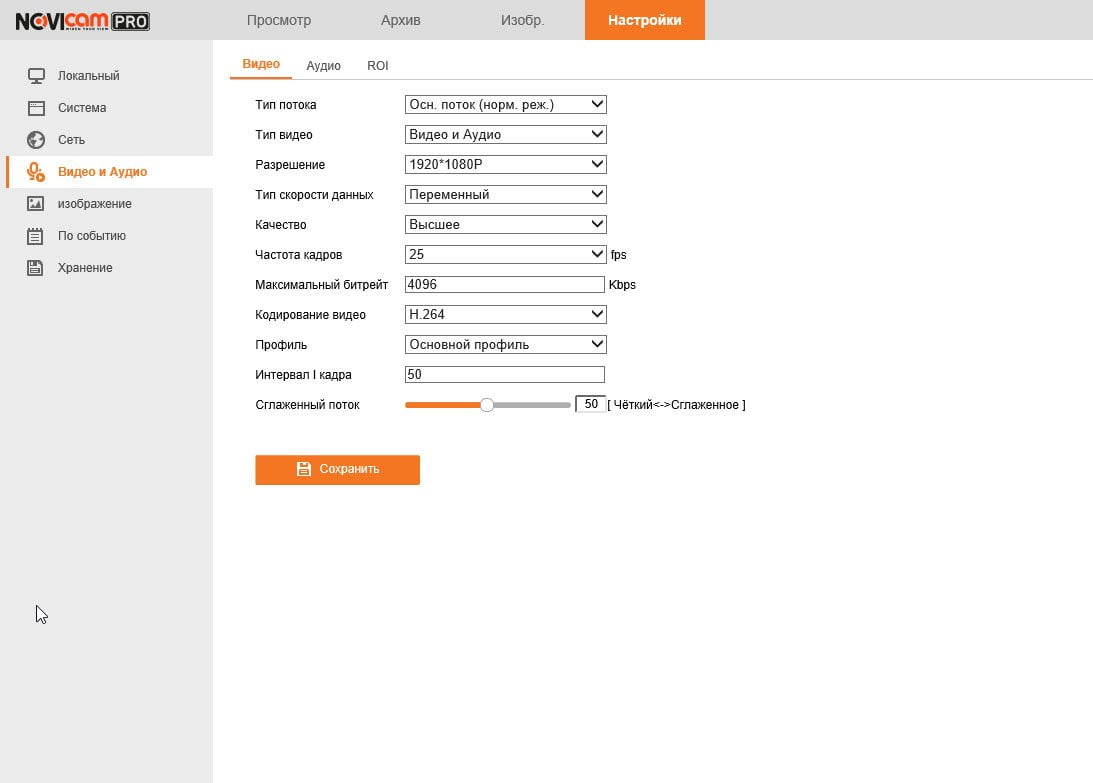Image resolution: width=1093 pixels, height=783 pixels.
Task: Click the Максимальный битрейт label
Action: tap(321, 285)
